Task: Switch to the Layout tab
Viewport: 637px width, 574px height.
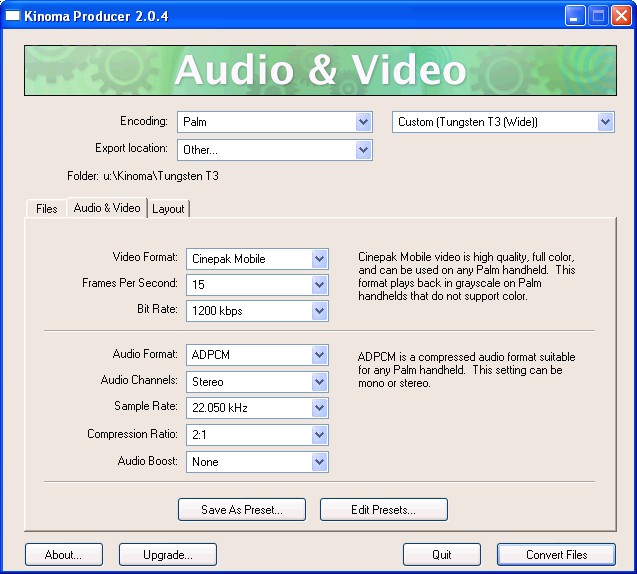Action: [168, 209]
